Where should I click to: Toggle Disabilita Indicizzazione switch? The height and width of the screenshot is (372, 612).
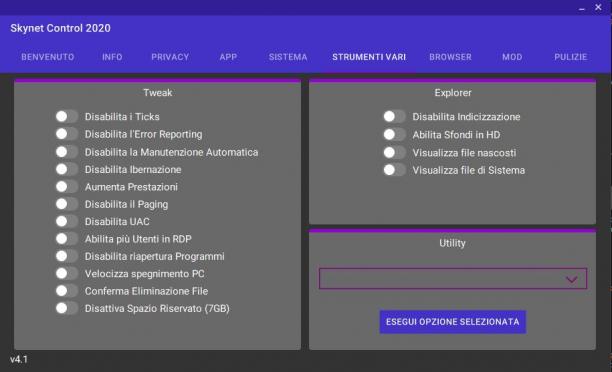(394, 116)
